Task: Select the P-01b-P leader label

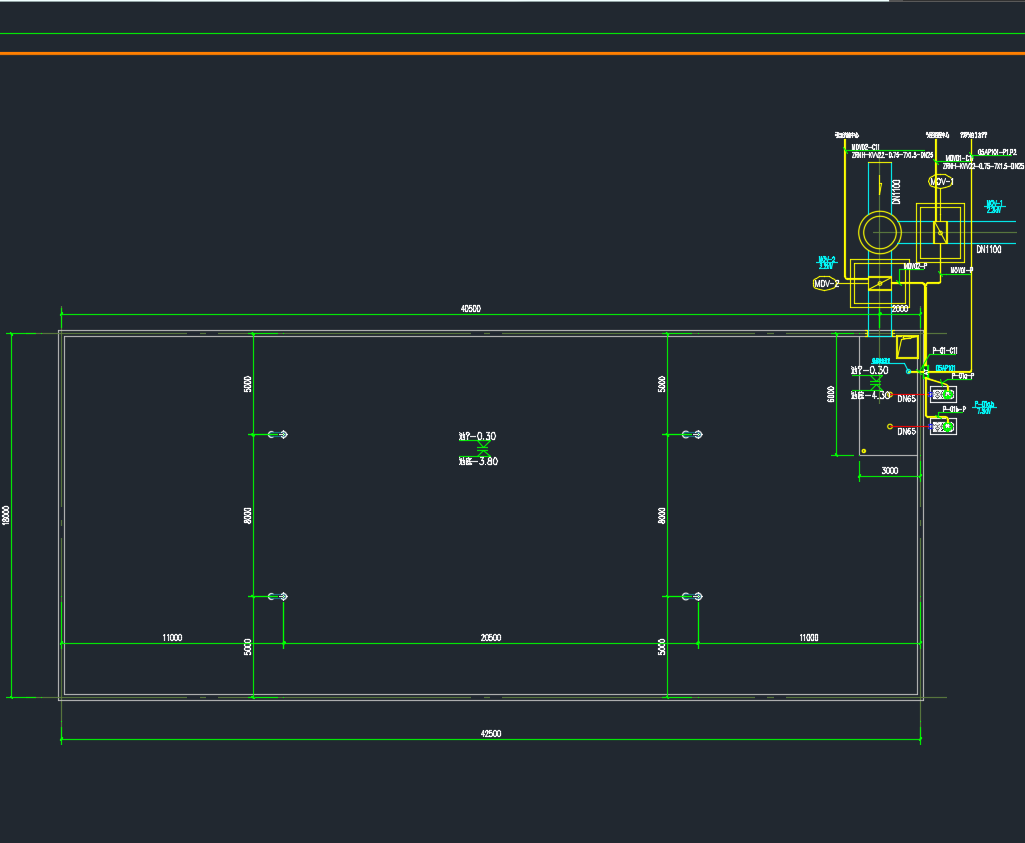Action: click(x=954, y=409)
